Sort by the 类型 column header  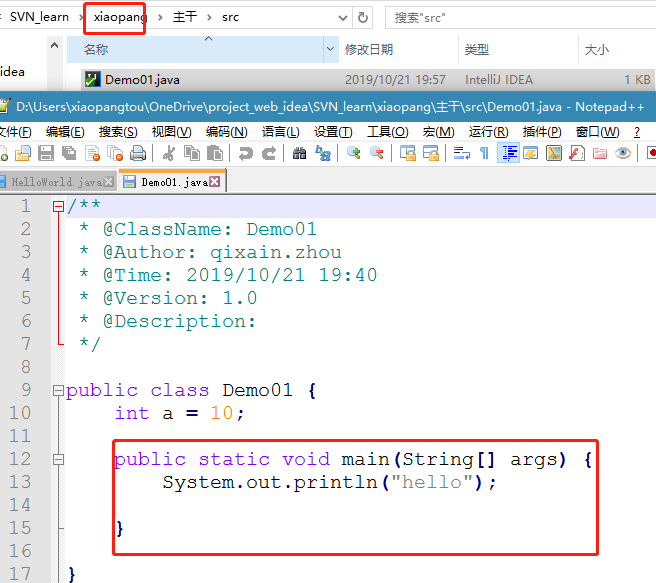[x=518, y=49]
